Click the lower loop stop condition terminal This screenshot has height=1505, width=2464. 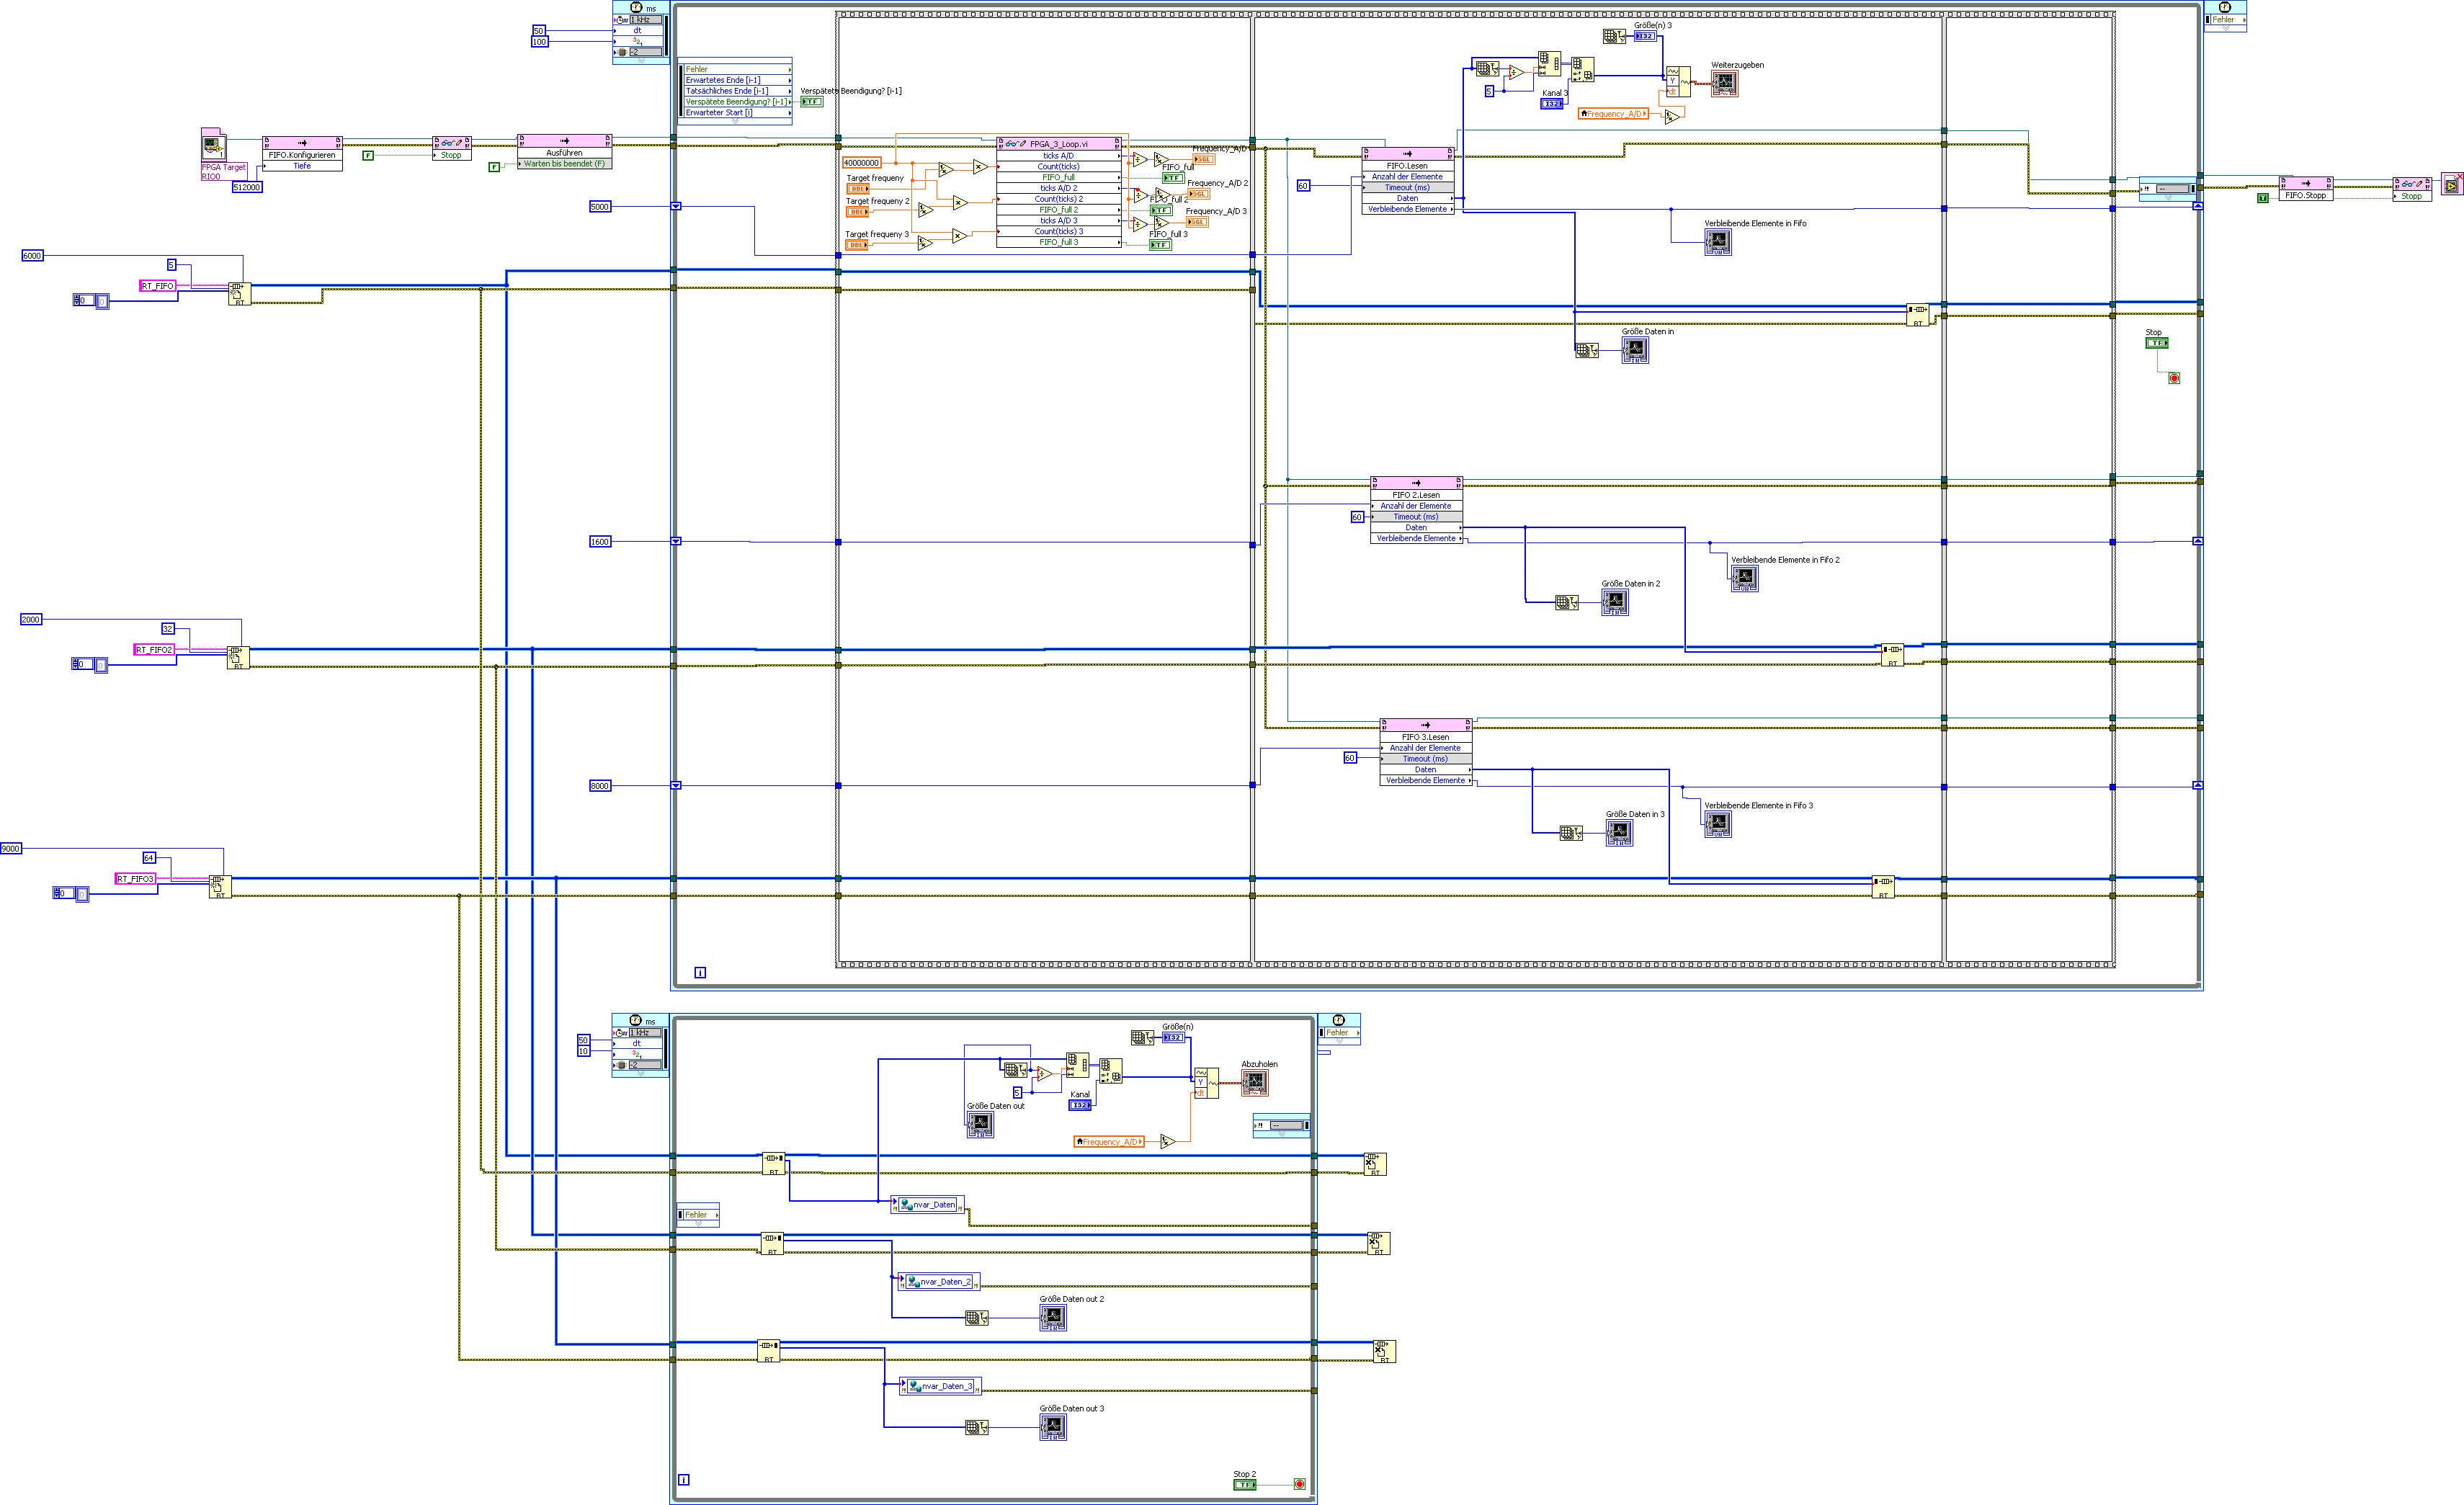pyautogui.click(x=1299, y=1484)
